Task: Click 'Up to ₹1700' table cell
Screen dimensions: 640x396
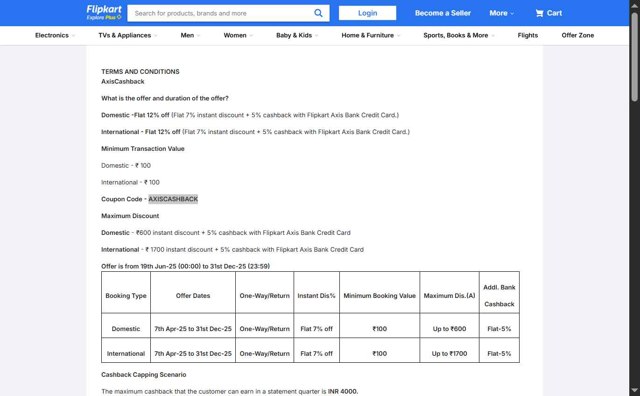Action: click(x=449, y=354)
